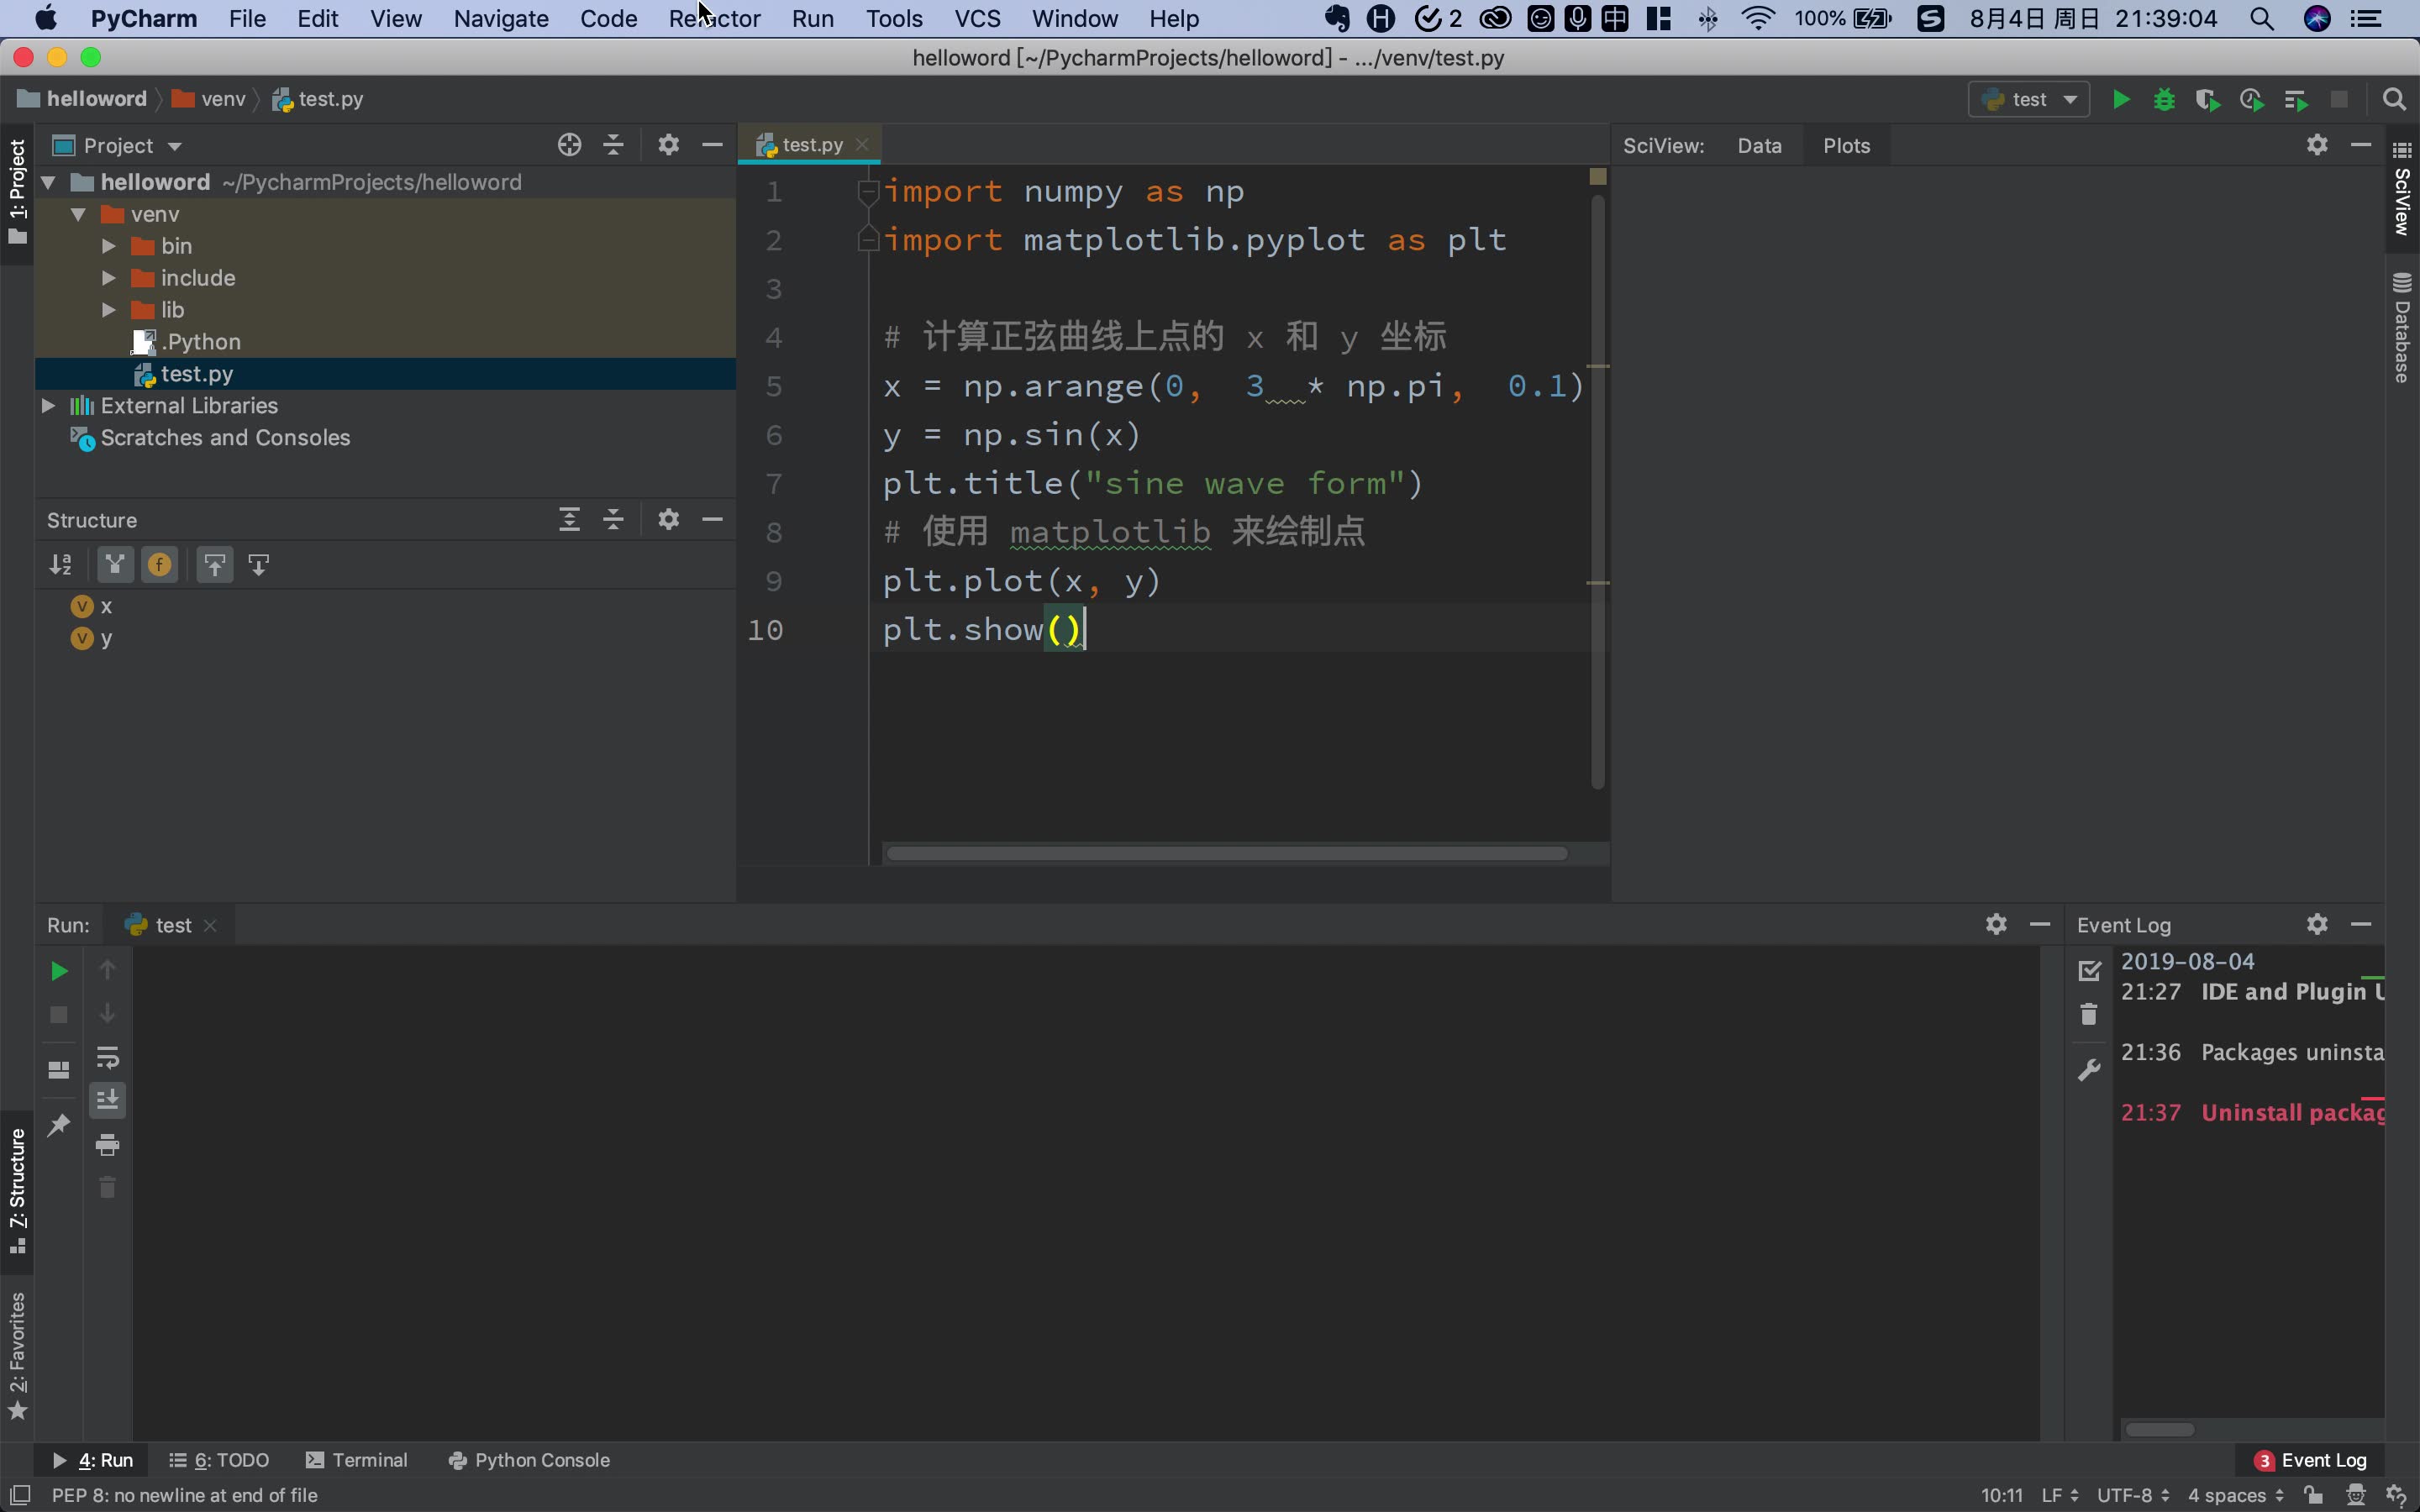Image resolution: width=2420 pixels, height=1512 pixels.
Task: Expand the External Libraries node
Action: (x=48, y=406)
